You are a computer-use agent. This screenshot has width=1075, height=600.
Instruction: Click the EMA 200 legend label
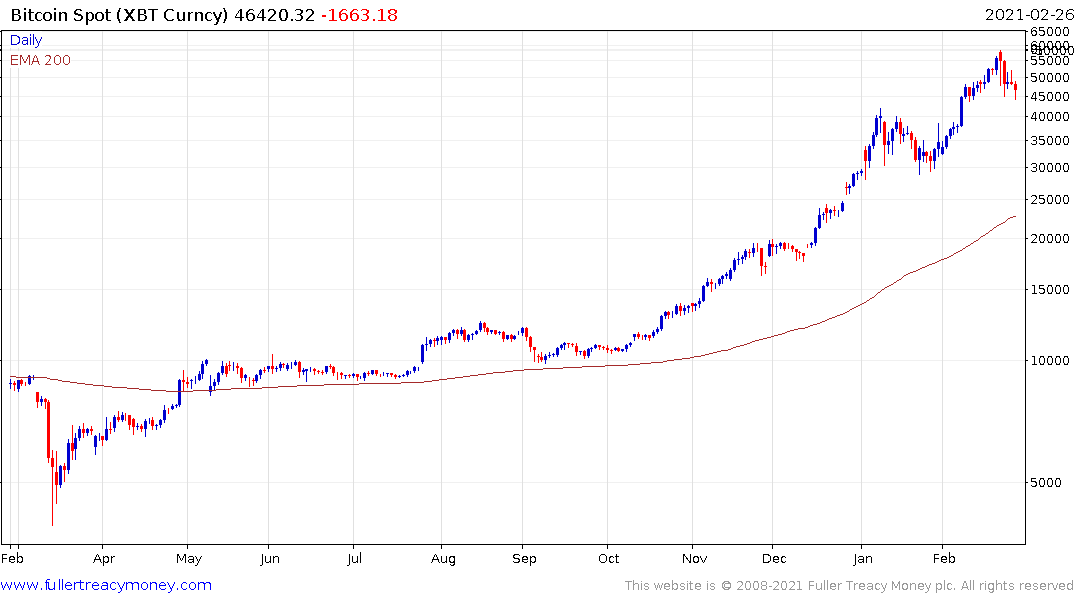(x=40, y=60)
